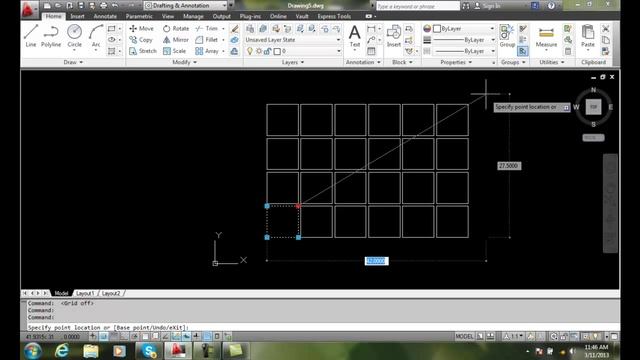
Task: Click the Match Properties color wheel icon
Action: point(427,29)
